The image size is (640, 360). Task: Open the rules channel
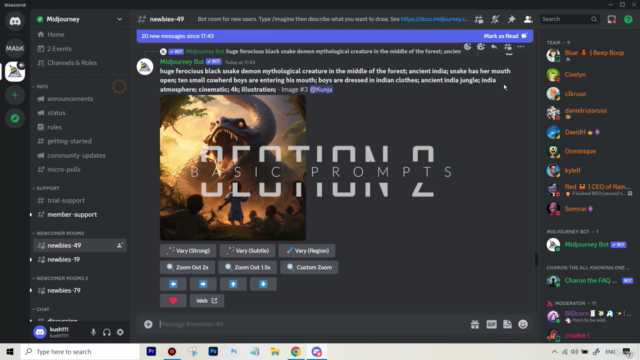80,127
